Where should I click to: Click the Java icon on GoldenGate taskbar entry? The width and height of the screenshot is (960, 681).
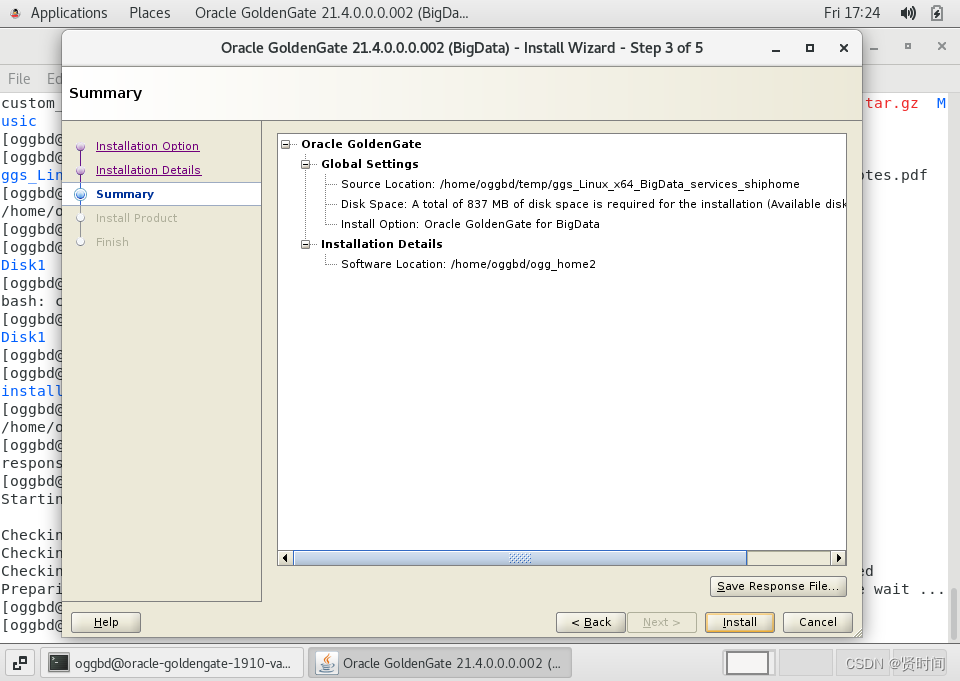tap(327, 663)
